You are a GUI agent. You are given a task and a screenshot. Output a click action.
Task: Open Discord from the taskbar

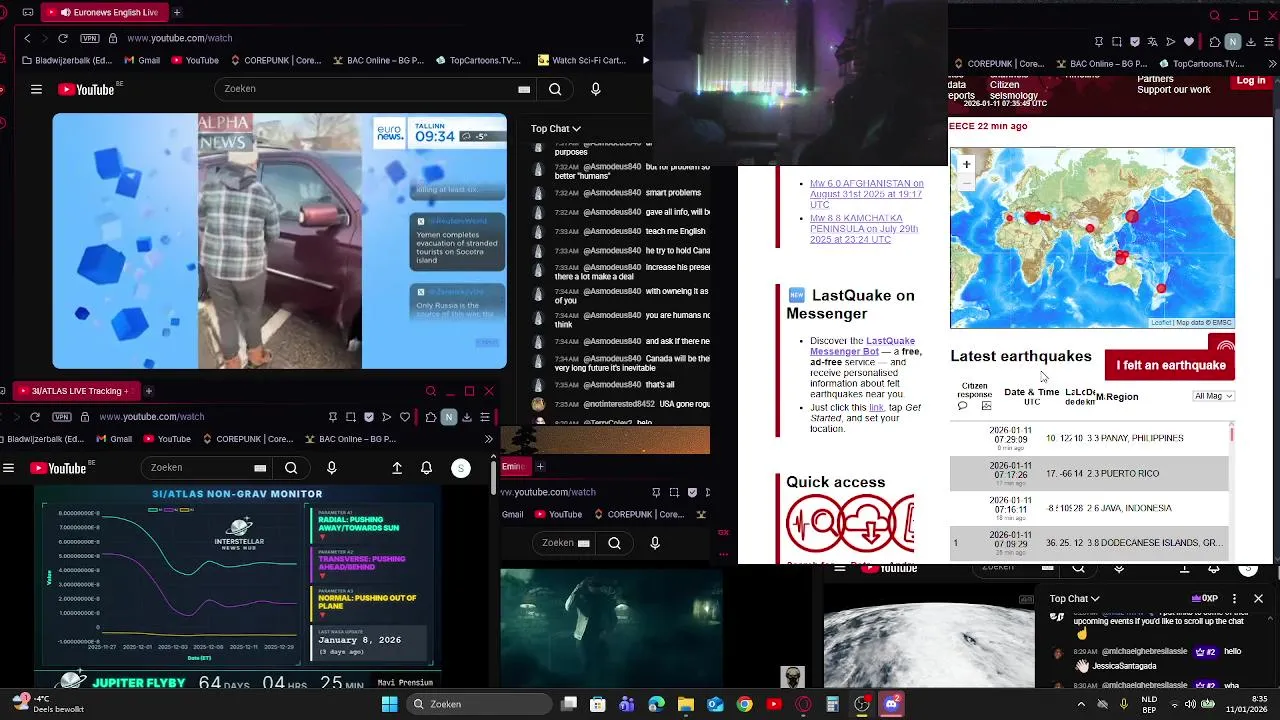(891, 704)
